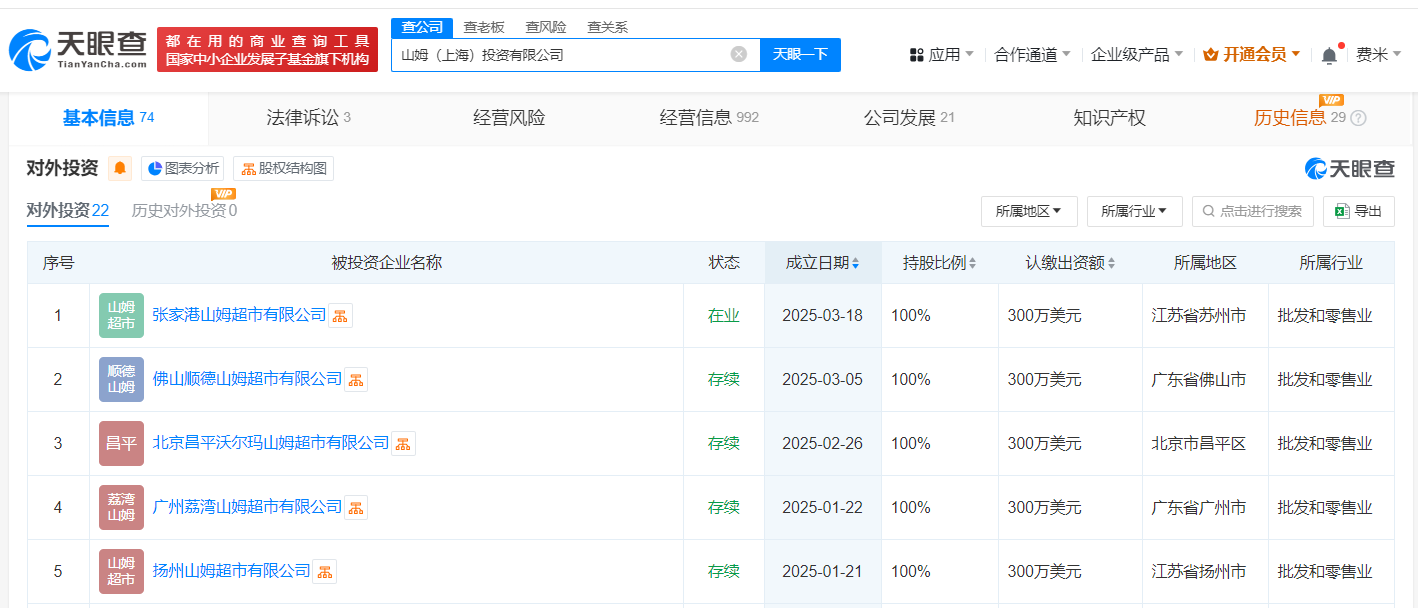
Task: Open the equity tree icon for 北京昌平沃尔玛山姆超市有限公司
Action: [403, 443]
